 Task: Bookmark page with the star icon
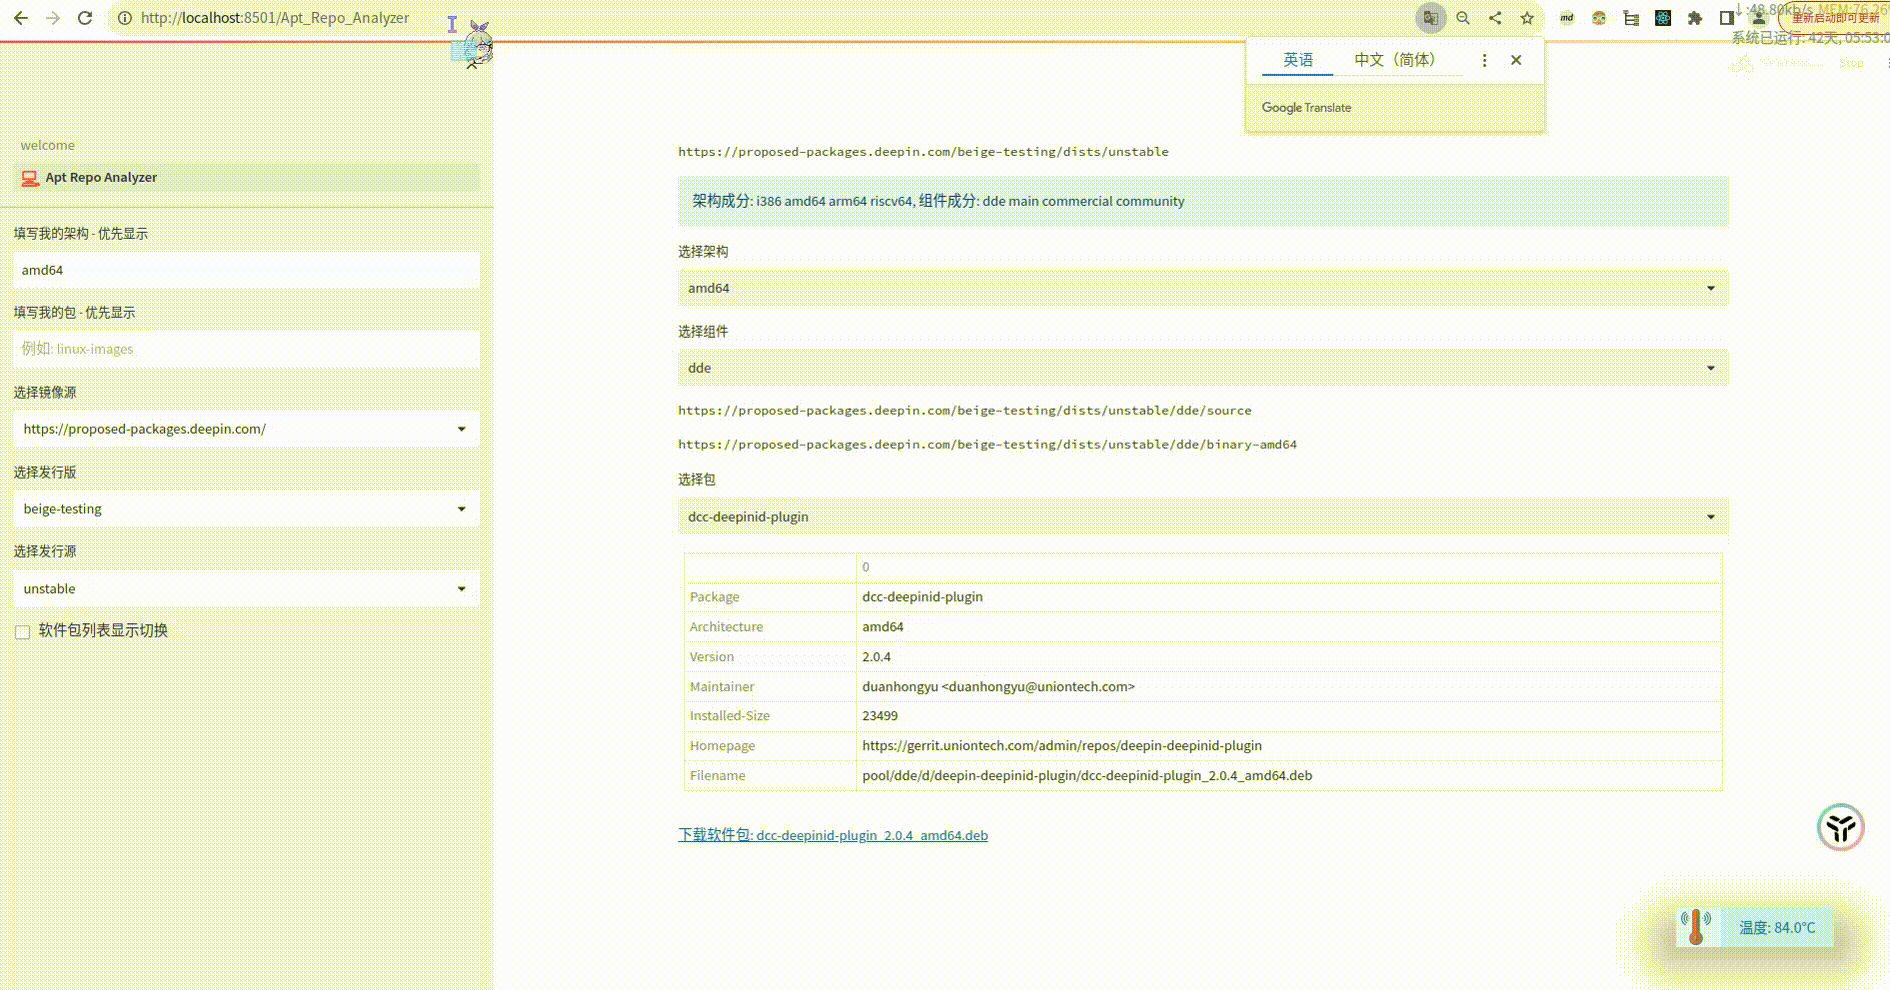coord(1527,18)
